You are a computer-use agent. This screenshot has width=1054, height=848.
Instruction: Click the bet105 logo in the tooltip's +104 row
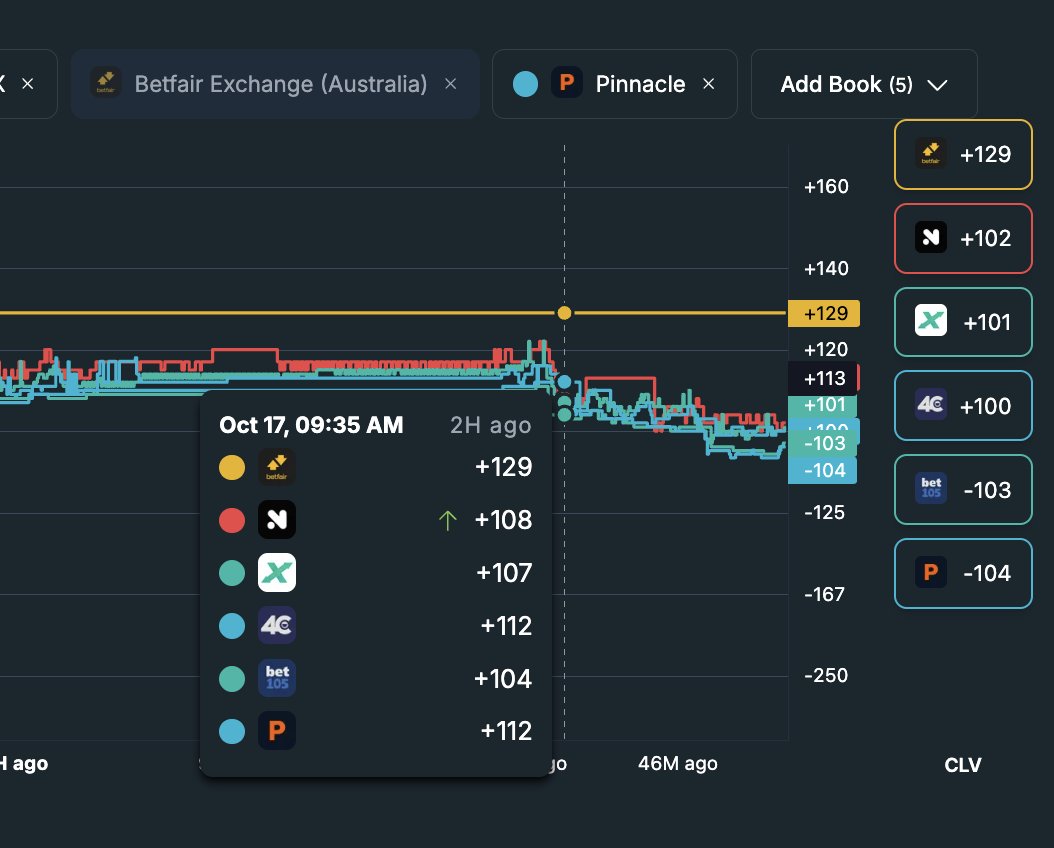(x=277, y=678)
